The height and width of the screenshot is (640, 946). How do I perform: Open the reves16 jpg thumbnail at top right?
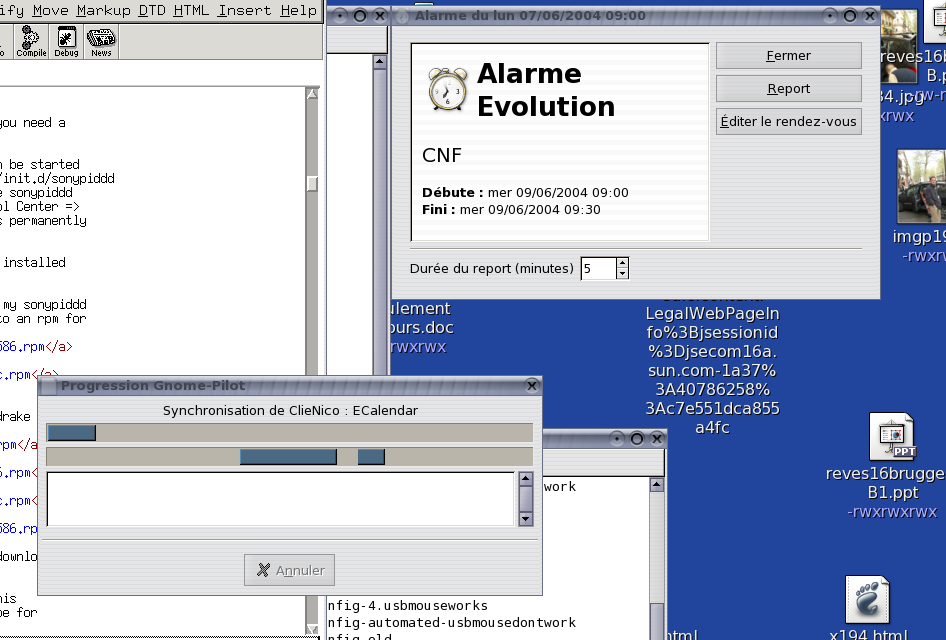pyautogui.click(x=899, y=46)
